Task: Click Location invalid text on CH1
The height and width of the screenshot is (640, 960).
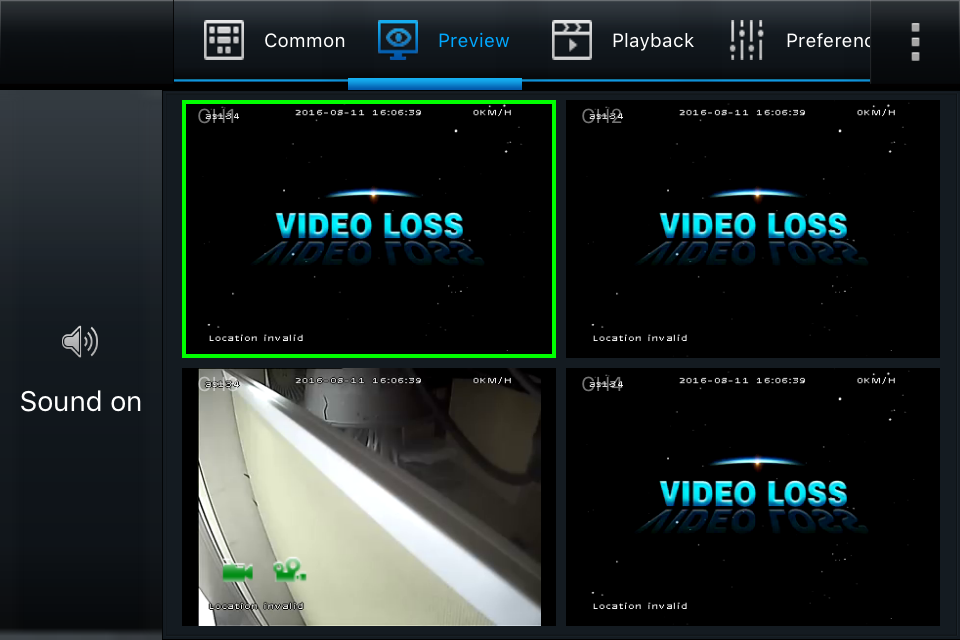Action: [256, 337]
